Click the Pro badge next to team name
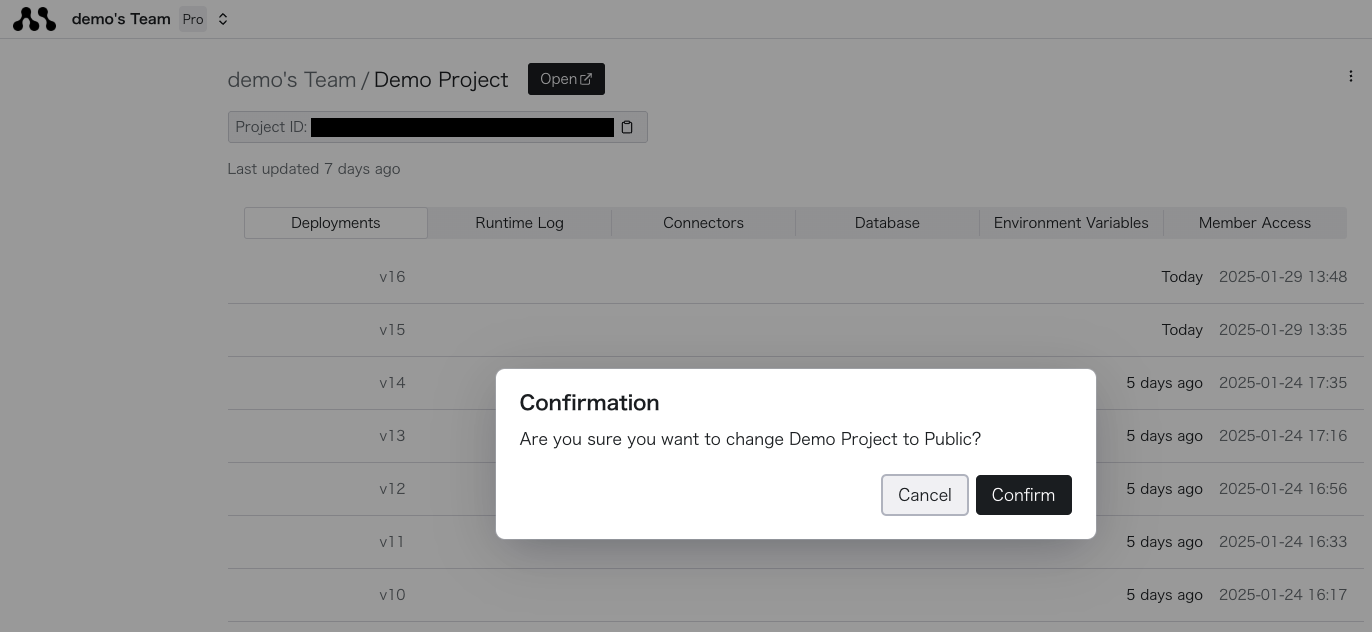The height and width of the screenshot is (632, 1372). [193, 19]
